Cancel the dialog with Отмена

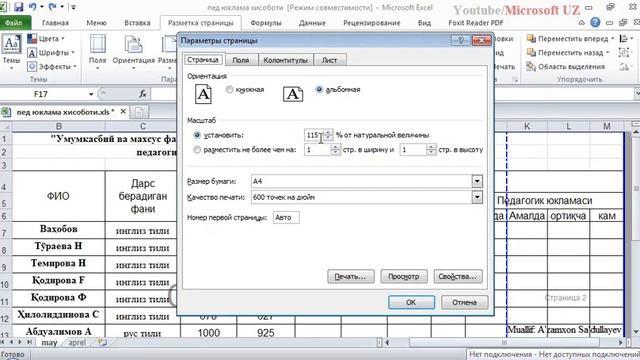click(464, 302)
